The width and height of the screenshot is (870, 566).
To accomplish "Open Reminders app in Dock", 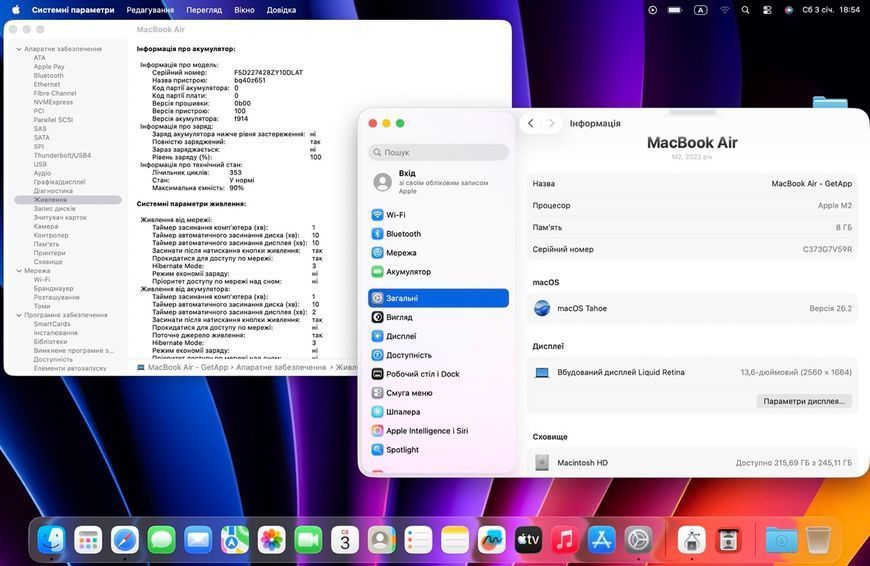I will pos(418,539).
